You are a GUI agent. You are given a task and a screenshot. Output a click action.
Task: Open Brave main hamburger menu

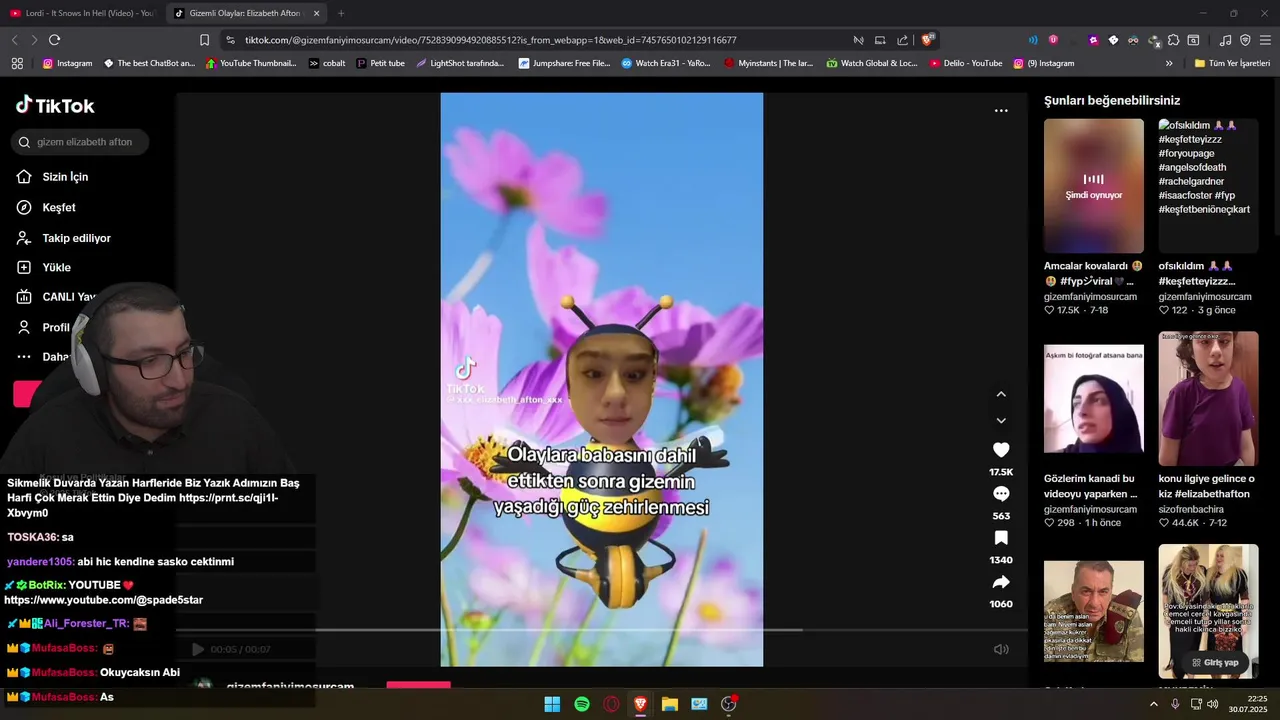coord(1265,40)
